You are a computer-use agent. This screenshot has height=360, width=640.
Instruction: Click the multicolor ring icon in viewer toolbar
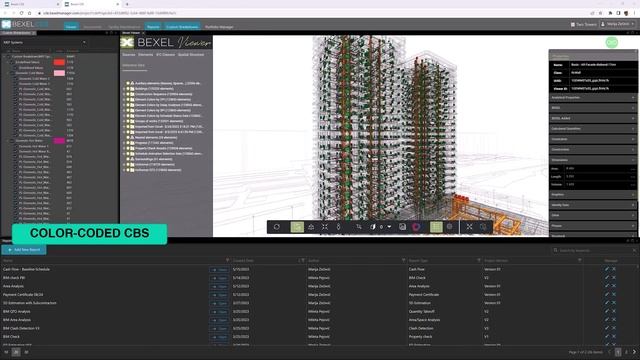[416, 227]
